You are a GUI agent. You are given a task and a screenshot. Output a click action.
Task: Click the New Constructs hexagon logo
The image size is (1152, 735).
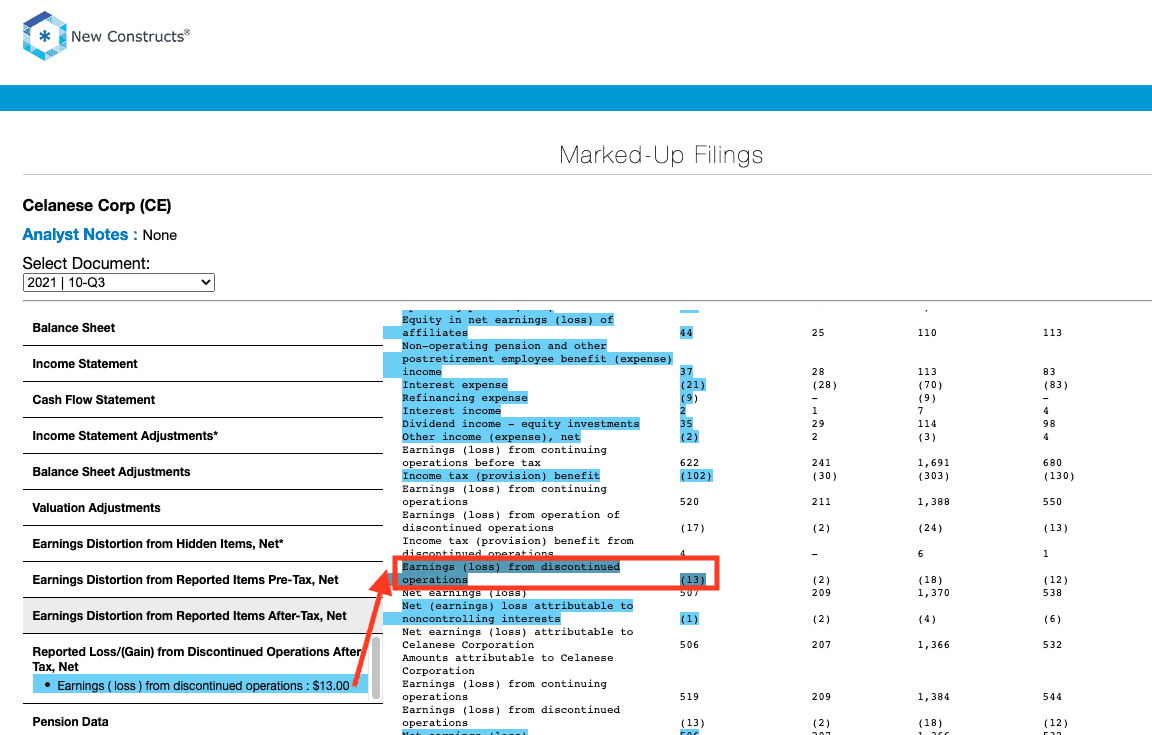pos(45,35)
